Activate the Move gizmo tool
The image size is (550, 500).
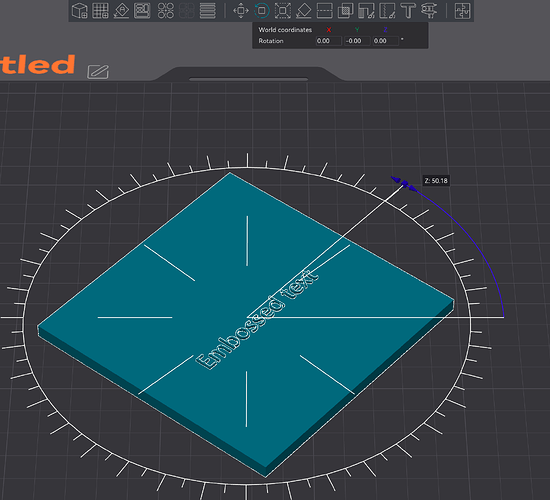(241, 11)
